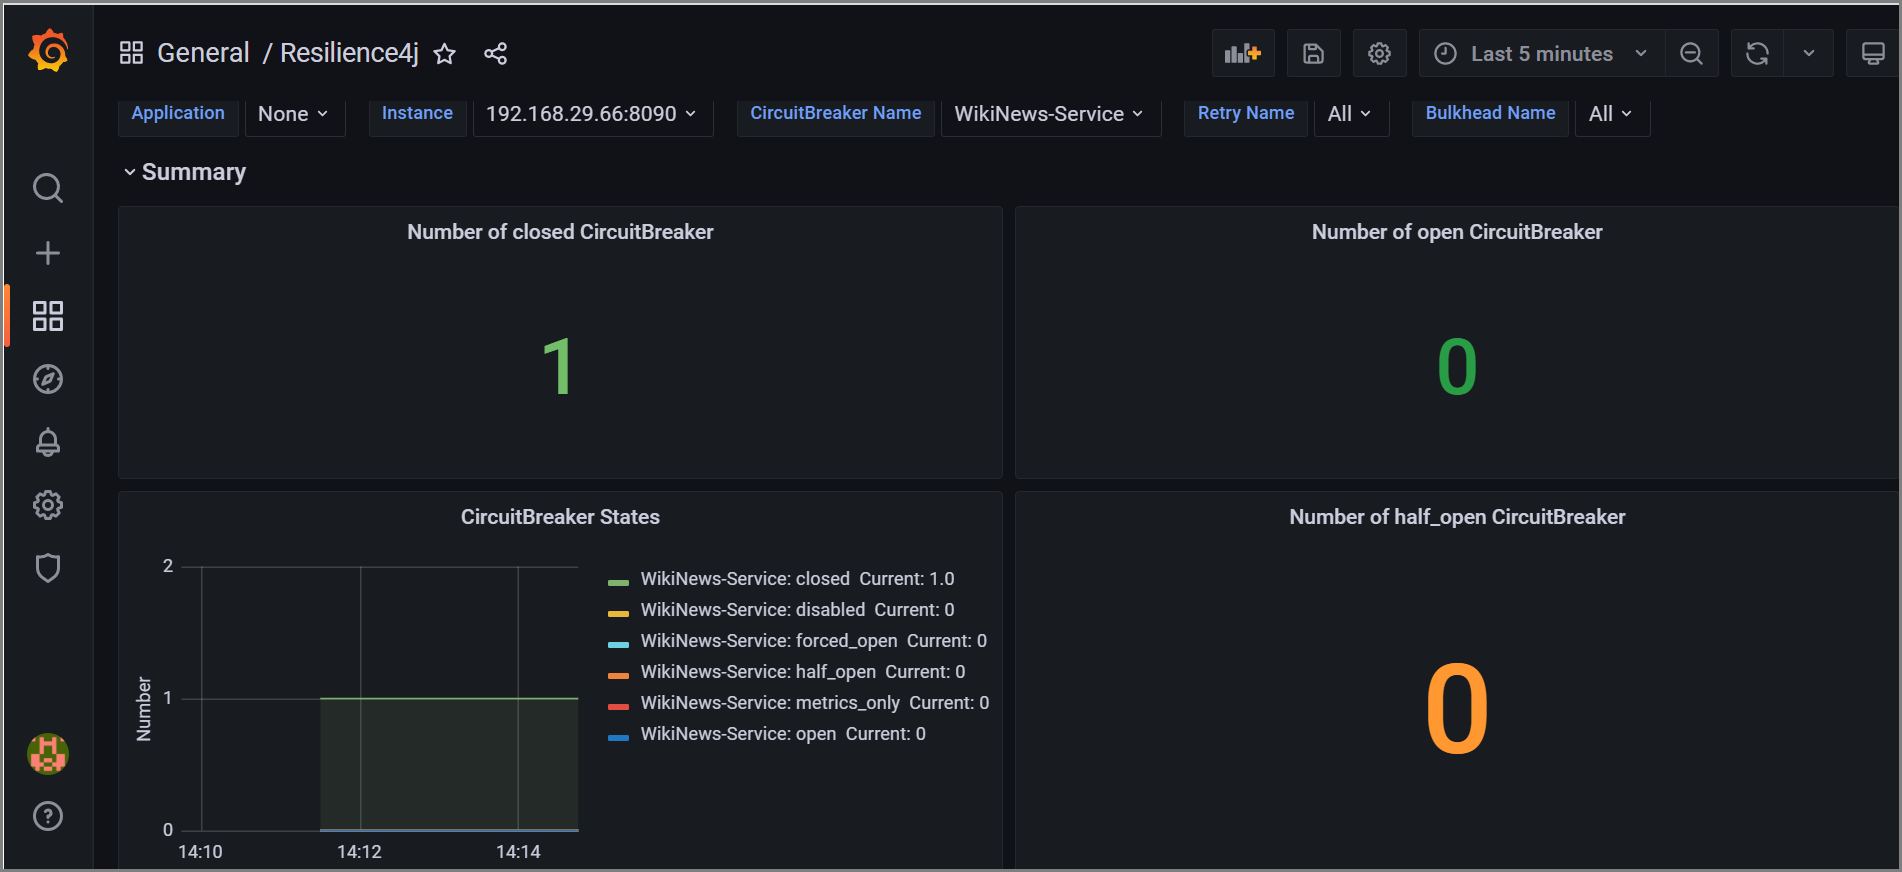1902x872 pixels.
Task: Click the CircuitBreaker States panel title
Action: 560,517
